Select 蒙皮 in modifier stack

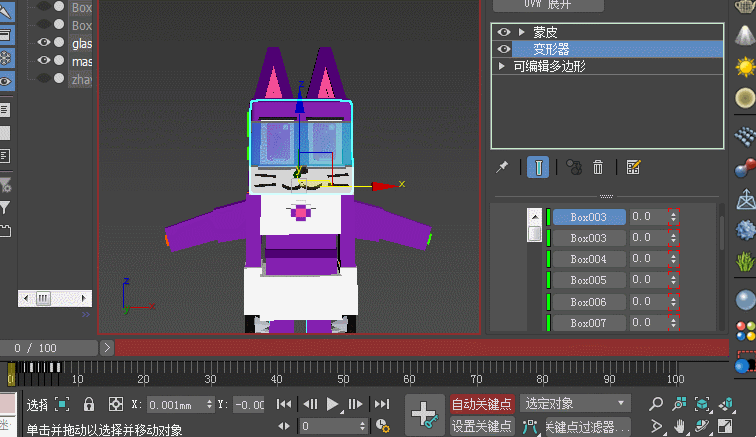point(545,32)
